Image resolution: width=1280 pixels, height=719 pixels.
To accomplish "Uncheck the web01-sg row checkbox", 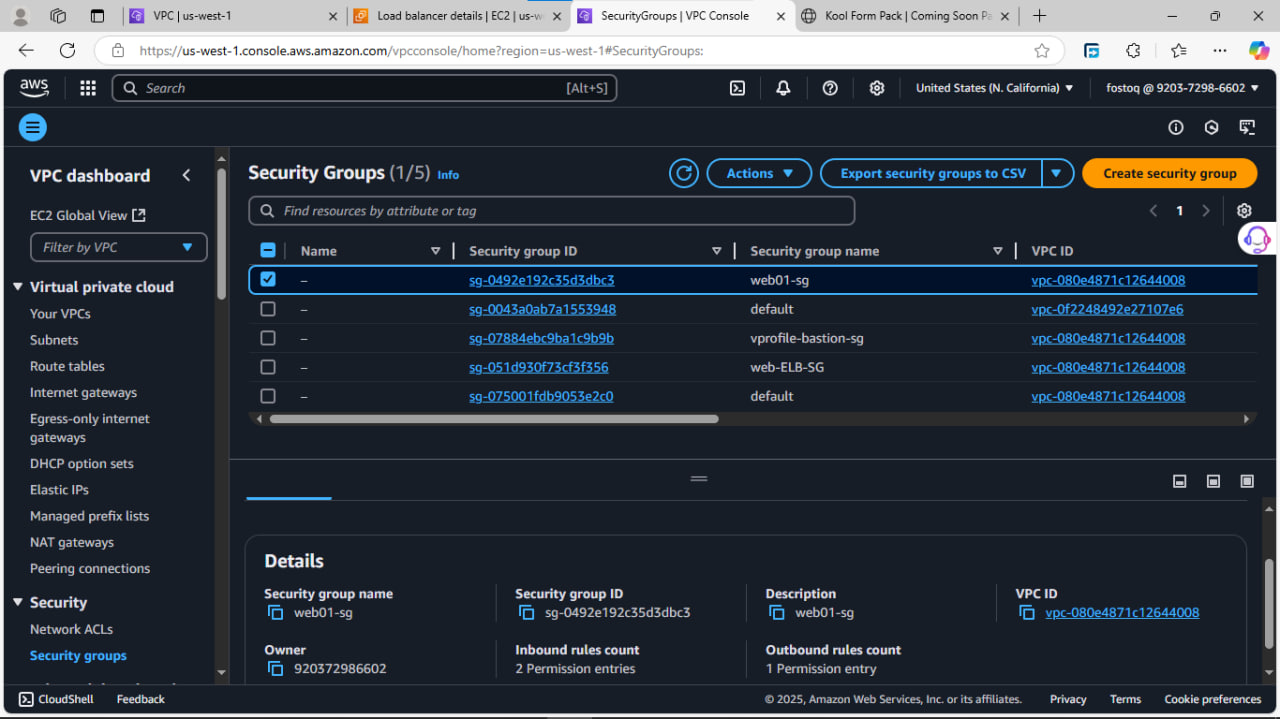I will coord(268,280).
